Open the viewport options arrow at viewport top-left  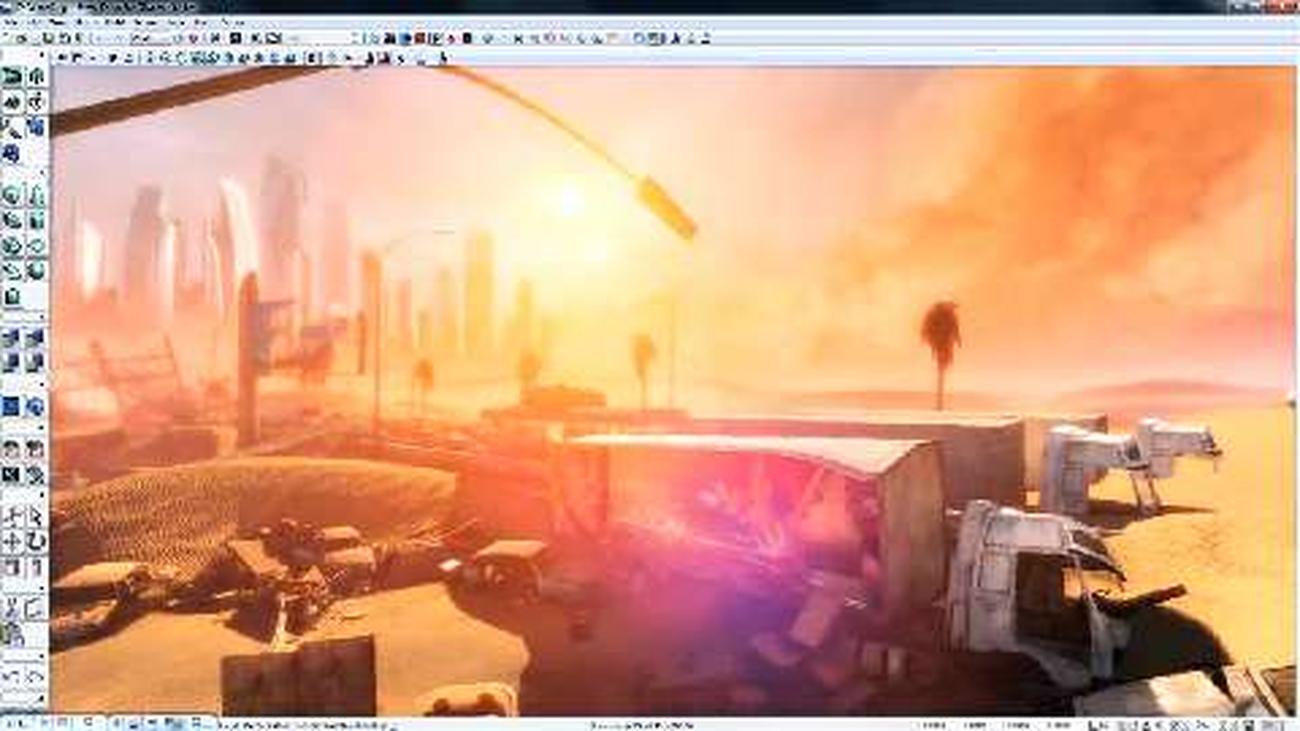(60, 58)
